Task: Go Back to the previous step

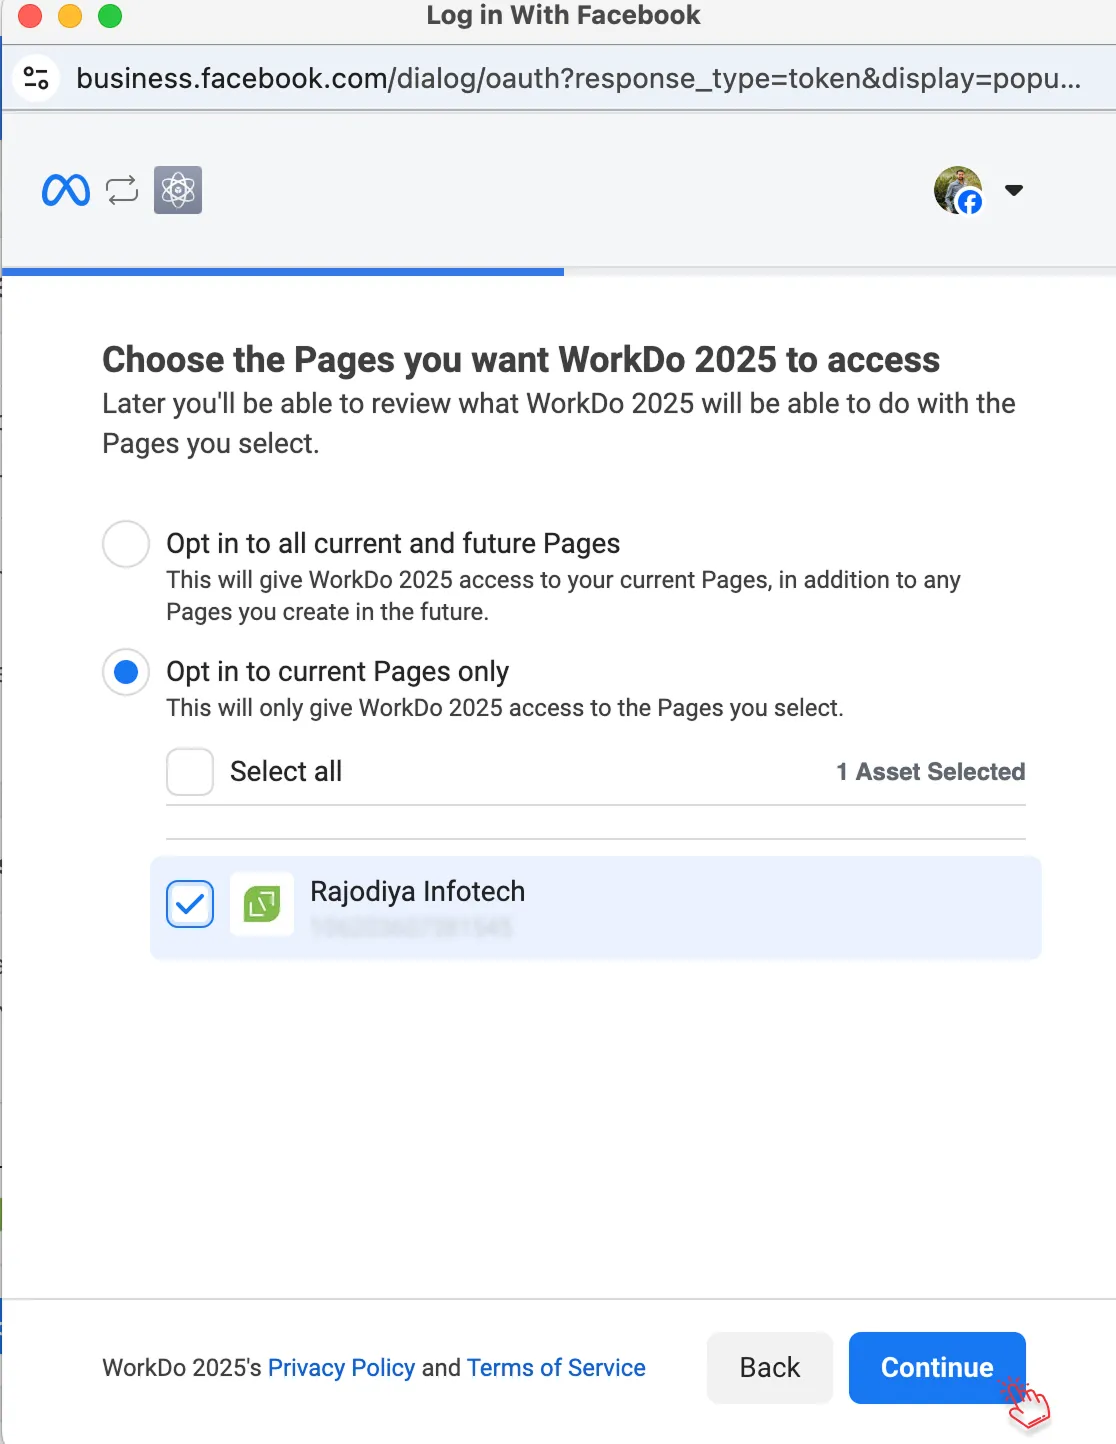Action: coord(769,1367)
